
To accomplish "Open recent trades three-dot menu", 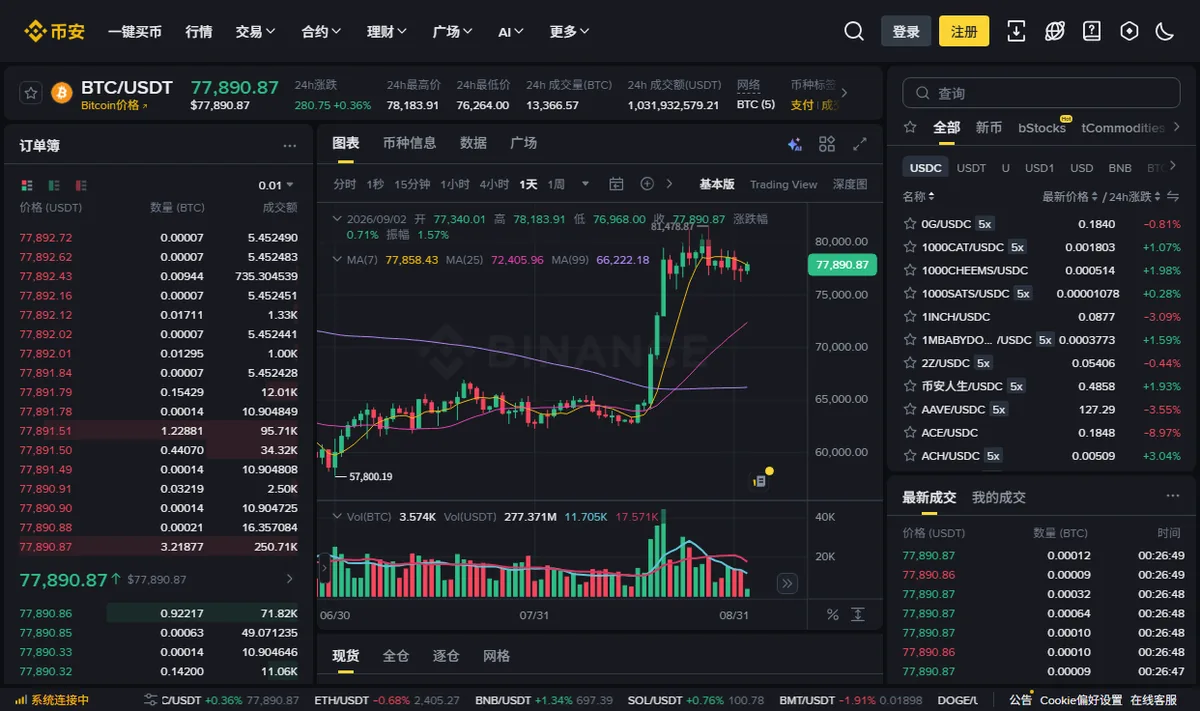I will click(x=1172, y=496).
